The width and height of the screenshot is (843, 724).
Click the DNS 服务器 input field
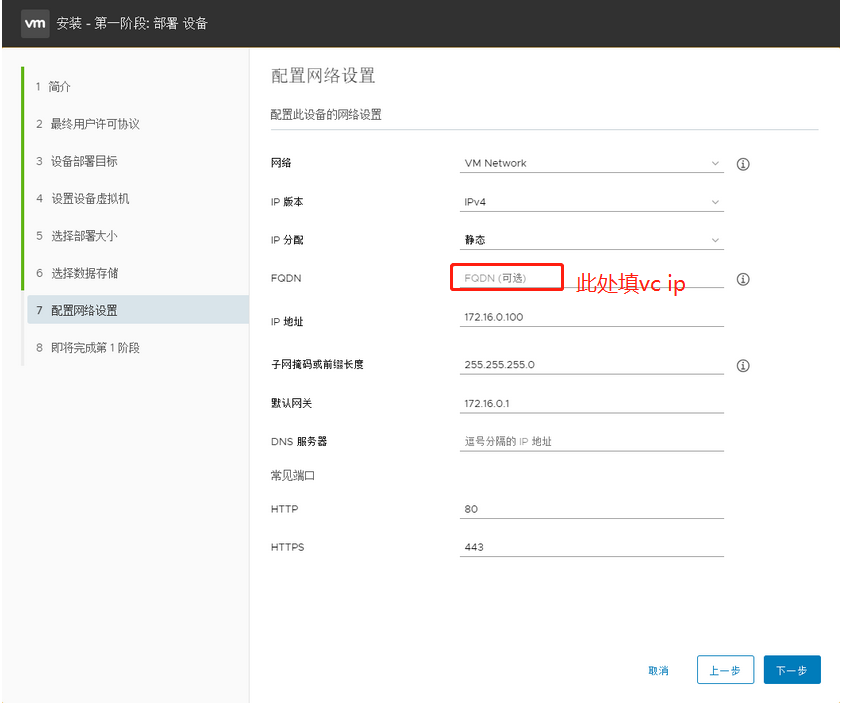click(x=591, y=442)
